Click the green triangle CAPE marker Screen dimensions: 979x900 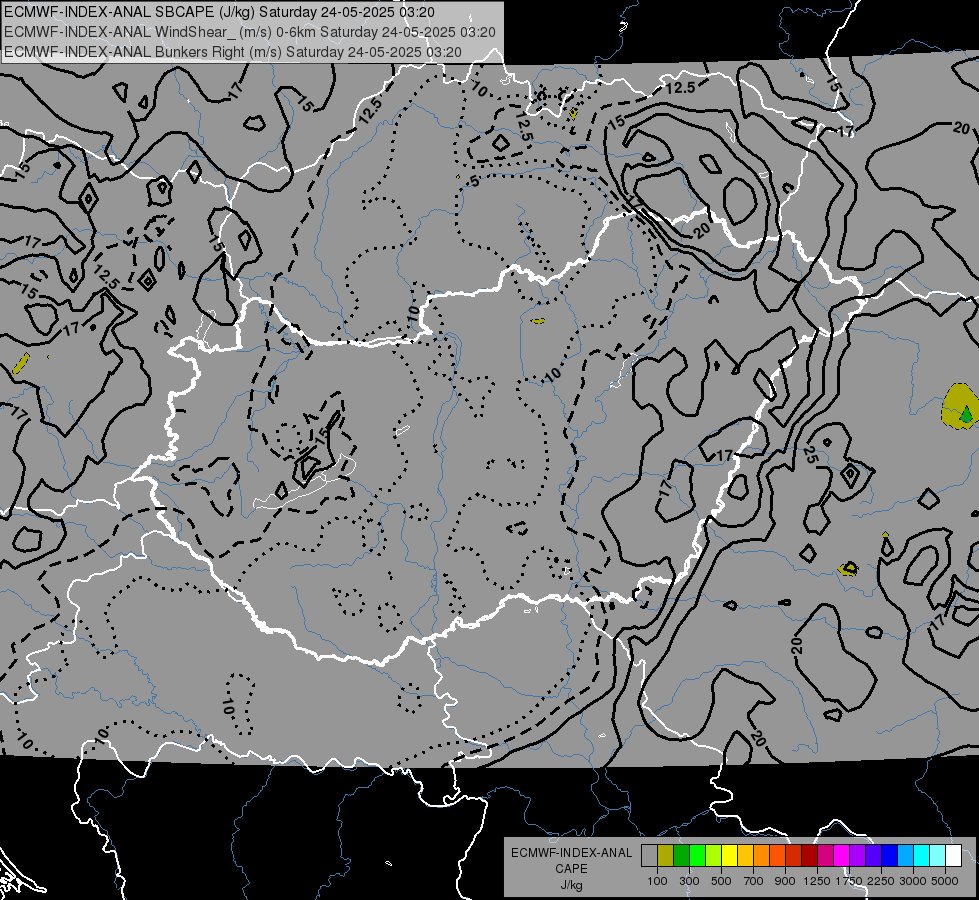coord(967,413)
